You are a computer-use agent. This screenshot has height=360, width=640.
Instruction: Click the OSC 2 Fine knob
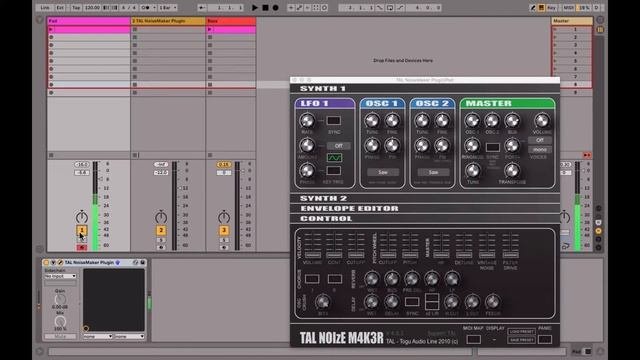[442, 120]
